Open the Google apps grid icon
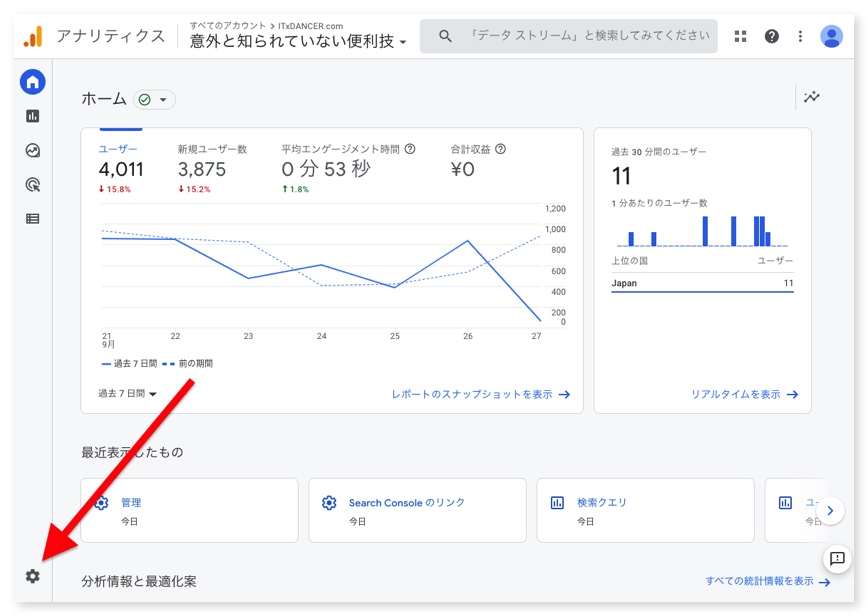868x616 pixels. click(x=740, y=36)
